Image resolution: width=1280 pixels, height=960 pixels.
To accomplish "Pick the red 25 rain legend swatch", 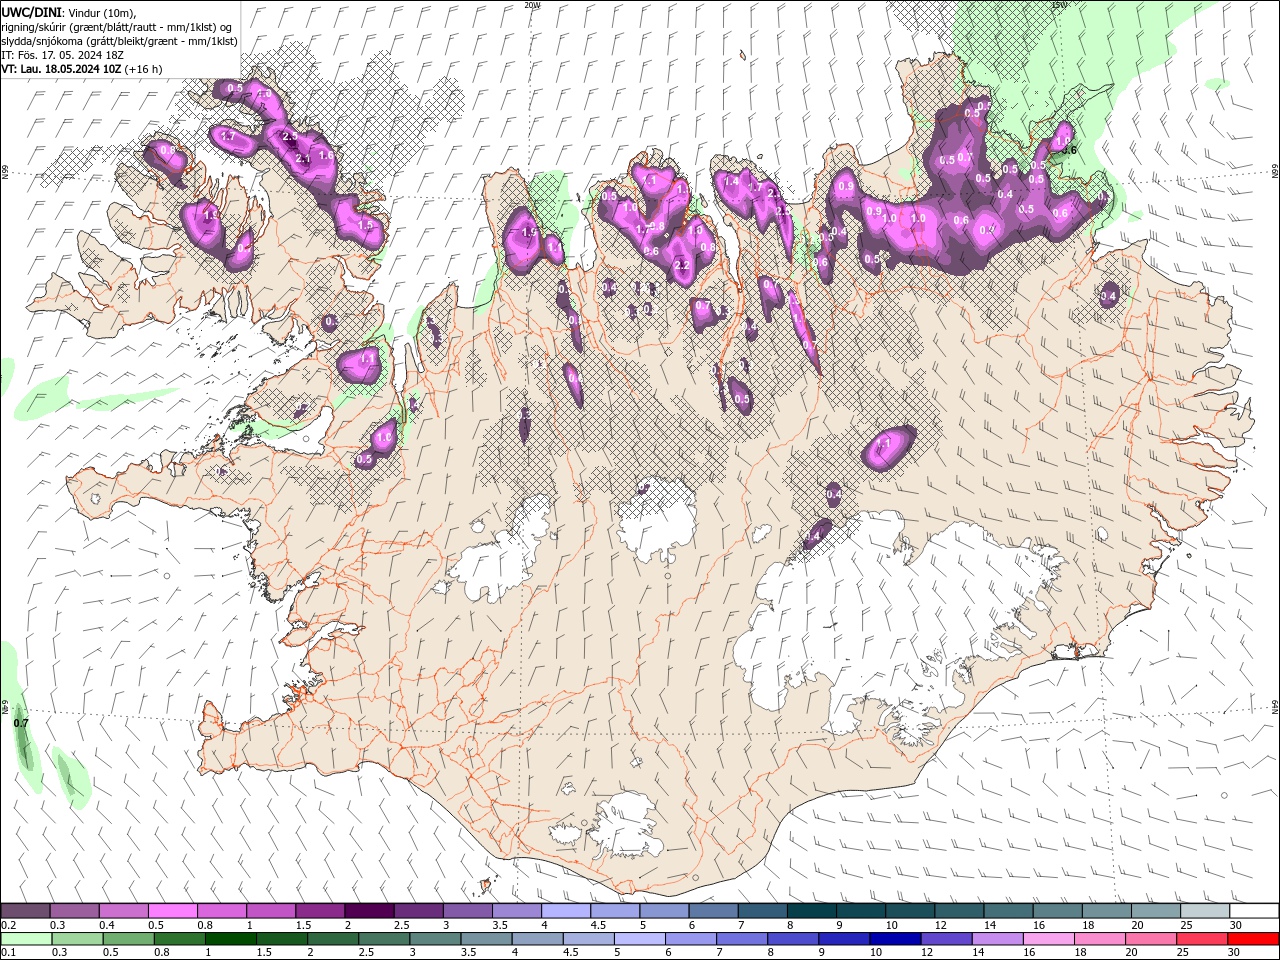I will coord(1202,939).
